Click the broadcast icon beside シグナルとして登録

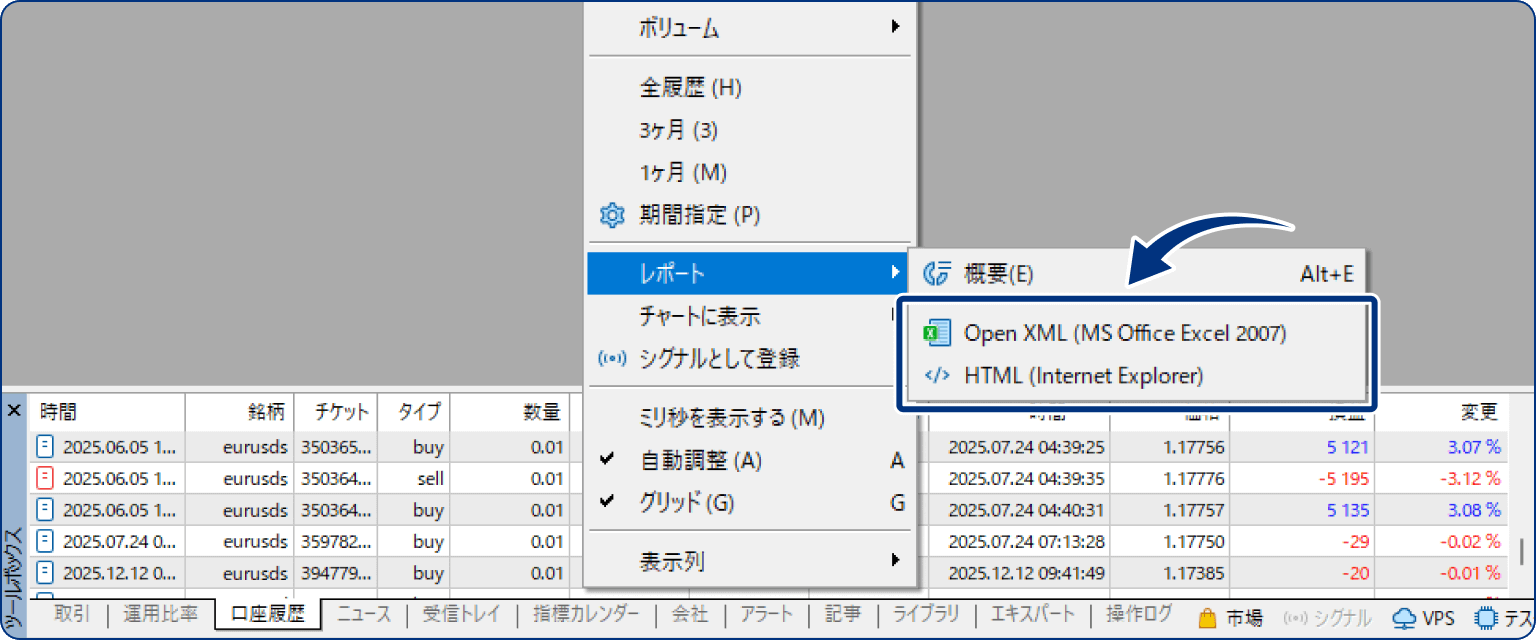click(x=612, y=358)
